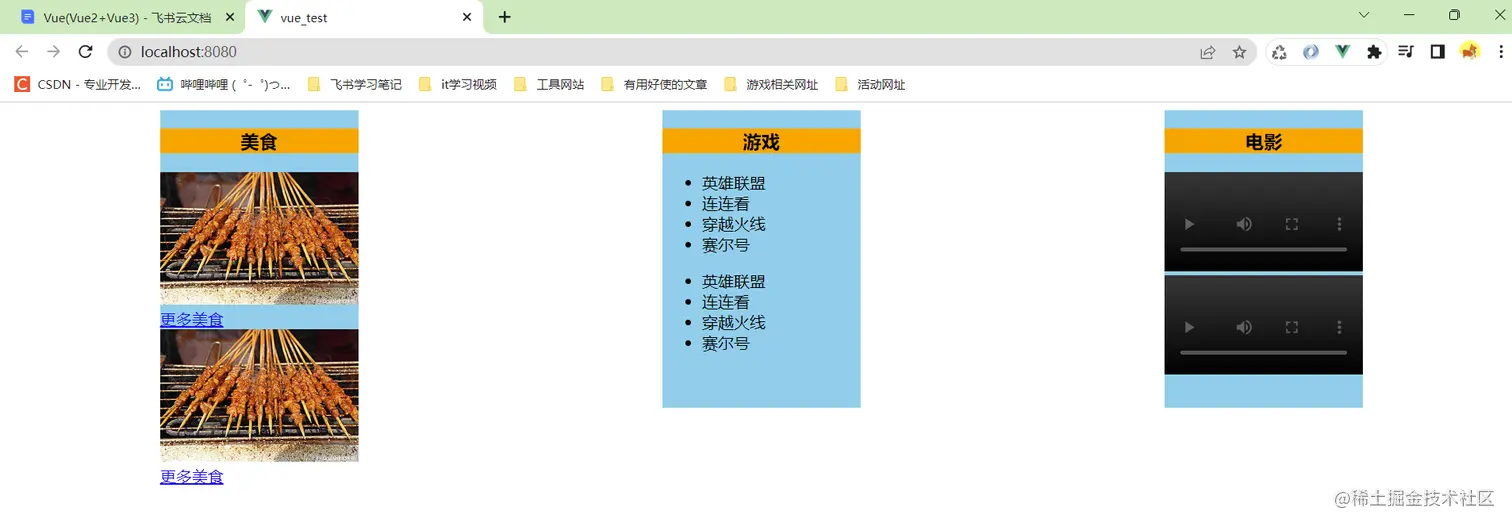This screenshot has height=526, width=1512.
Task: Close the Vue(Vue2+Vue3) 飞书云文档 tab
Action: click(x=230, y=17)
